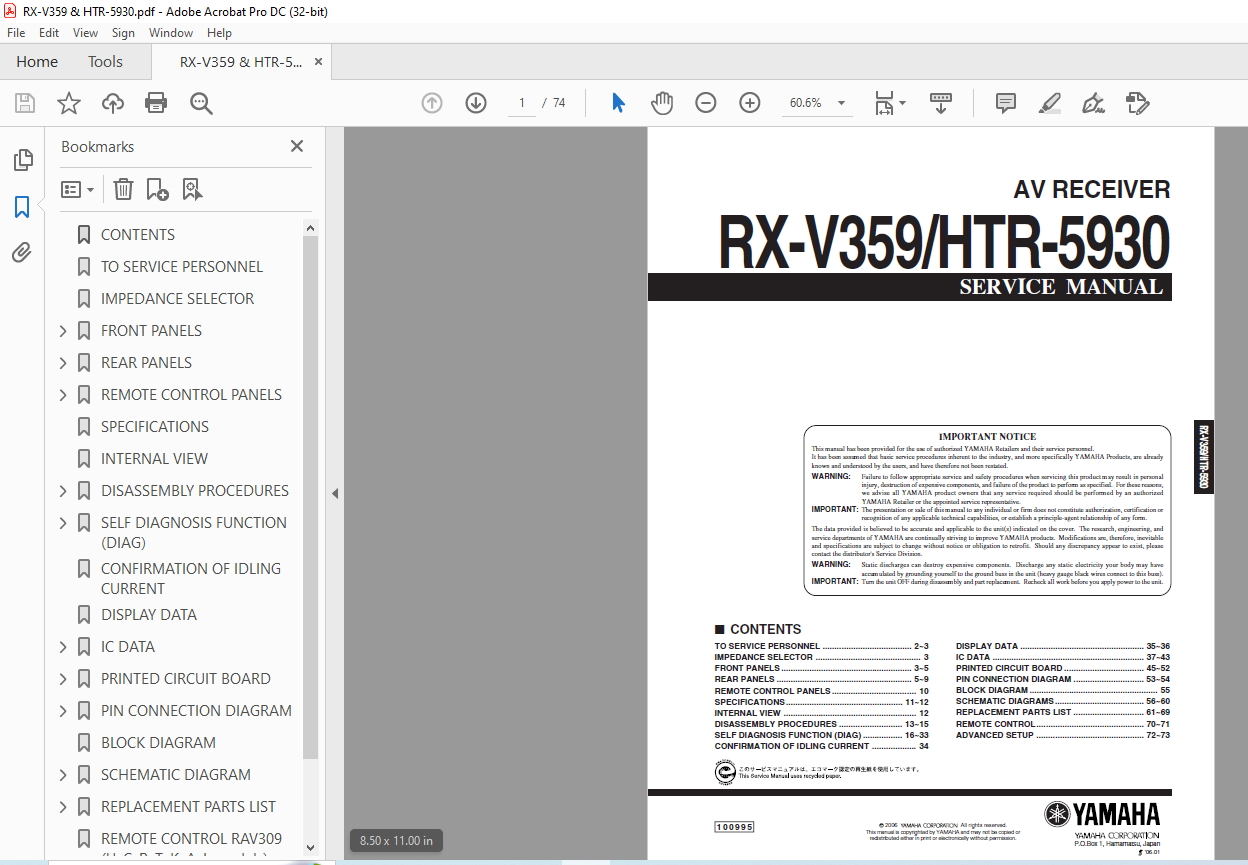Open the SPECIFICATIONS bookmark

[x=155, y=427]
